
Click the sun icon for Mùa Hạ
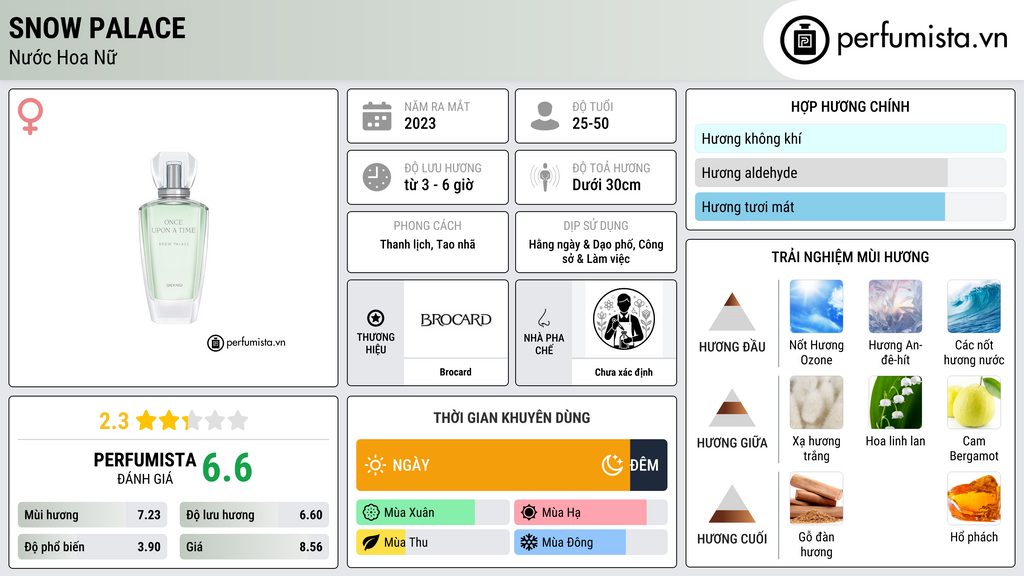[529, 513]
